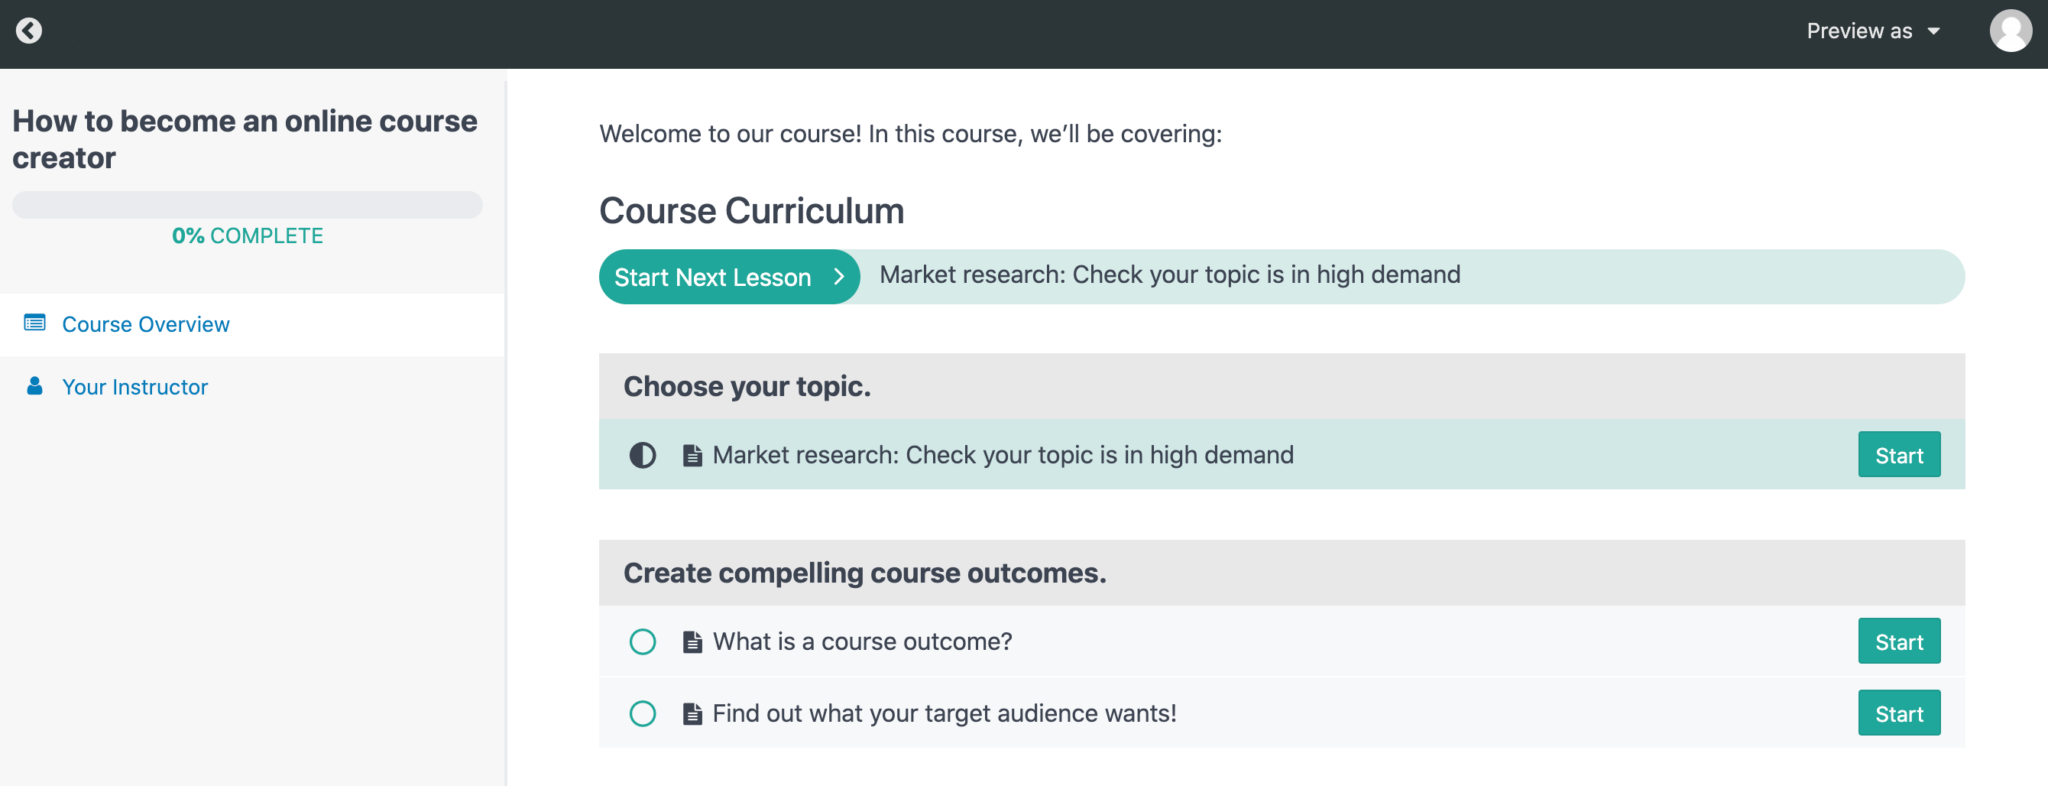2048x786 pixels.
Task: Click document icon beside Market research lesson row
Action: coord(692,456)
